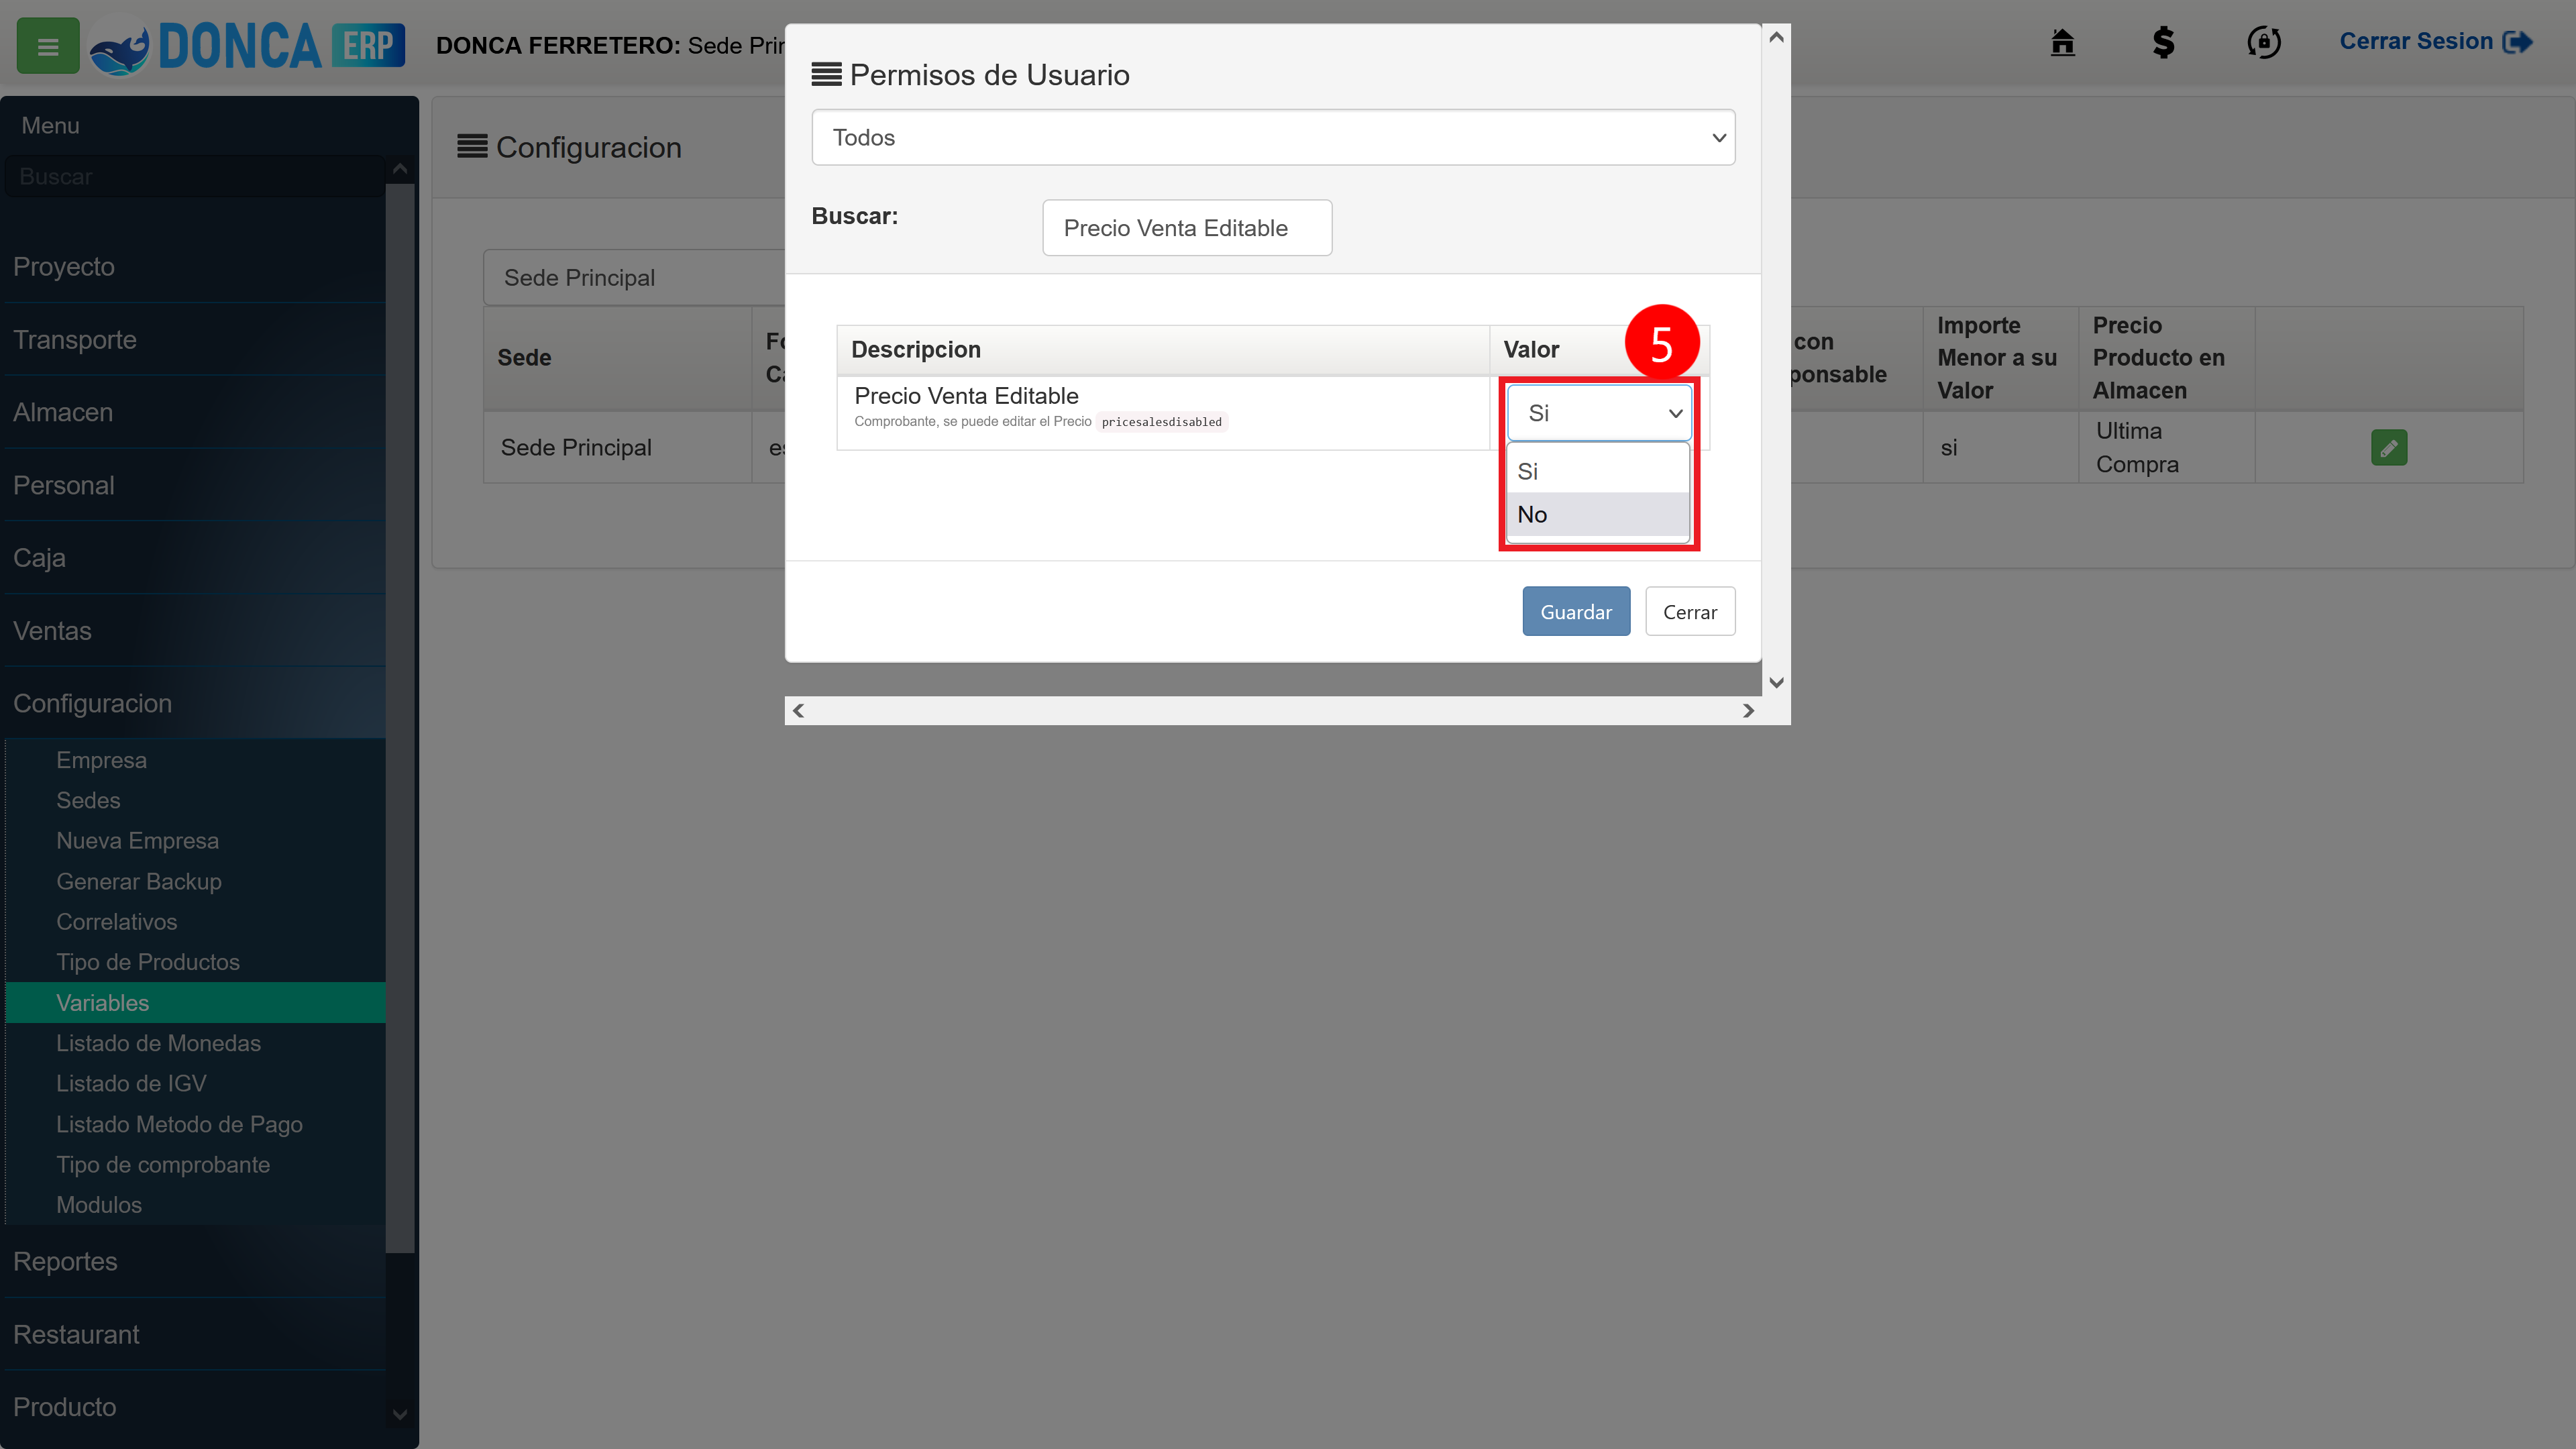Click Precio Producto en Almacen column header
The image size is (2576, 1449).
click(x=2166, y=358)
